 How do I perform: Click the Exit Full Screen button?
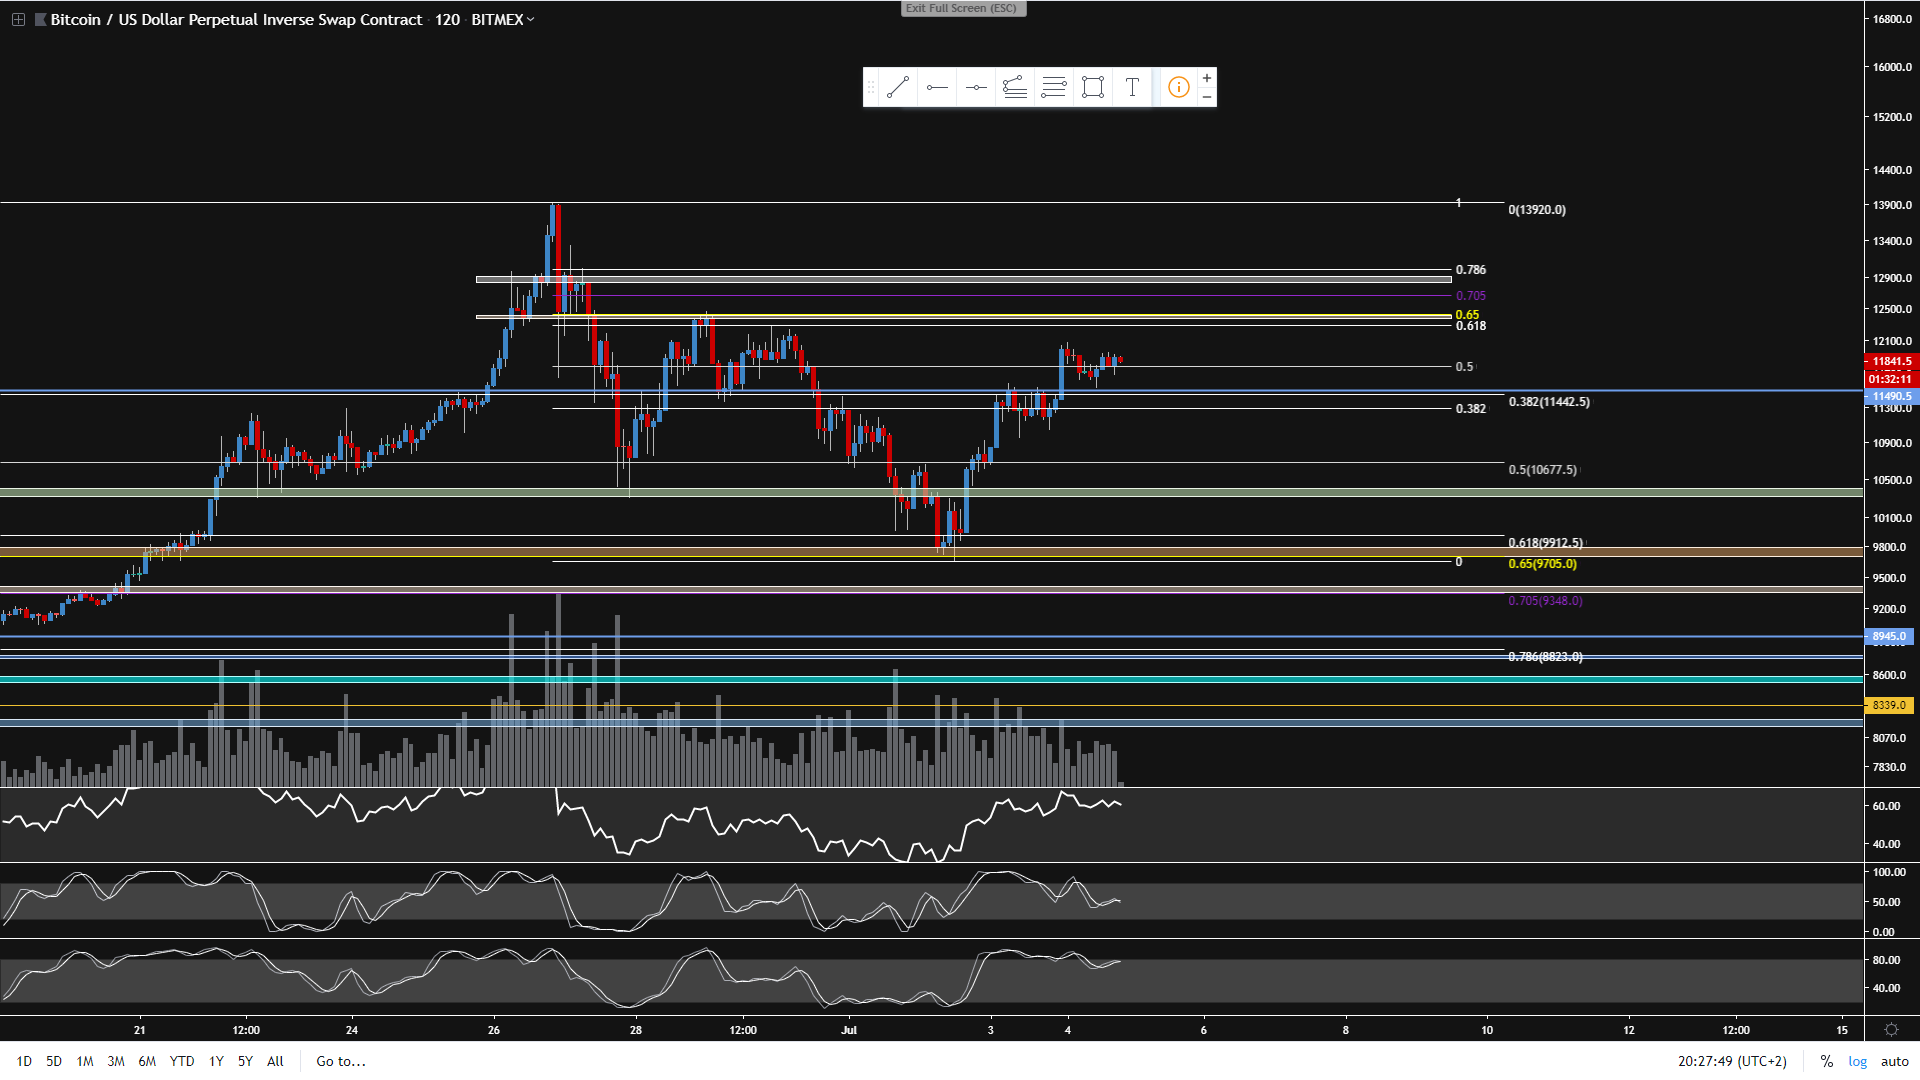[961, 8]
